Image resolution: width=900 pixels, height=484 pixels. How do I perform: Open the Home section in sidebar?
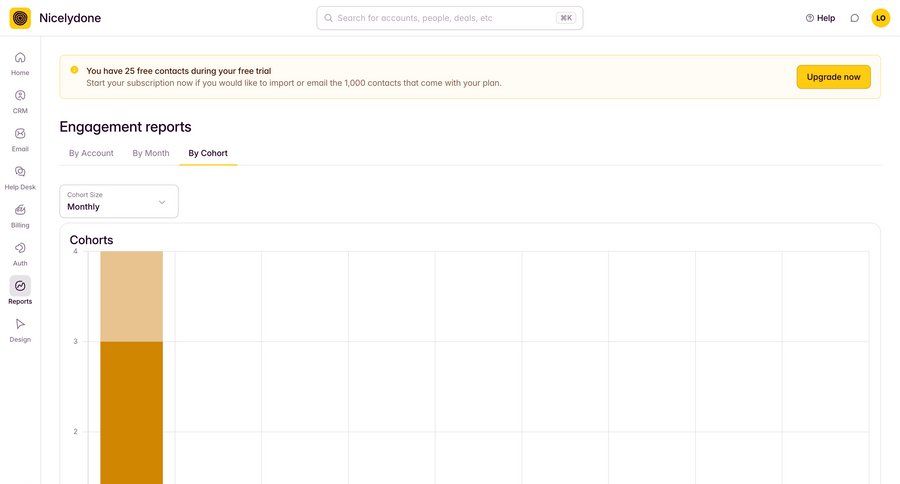(x=20, y=58)
